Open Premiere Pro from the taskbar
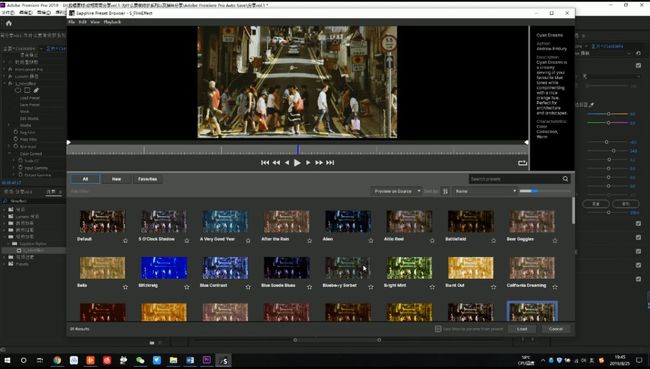Screen dimensions: 650x369 [x=206, y=360]
